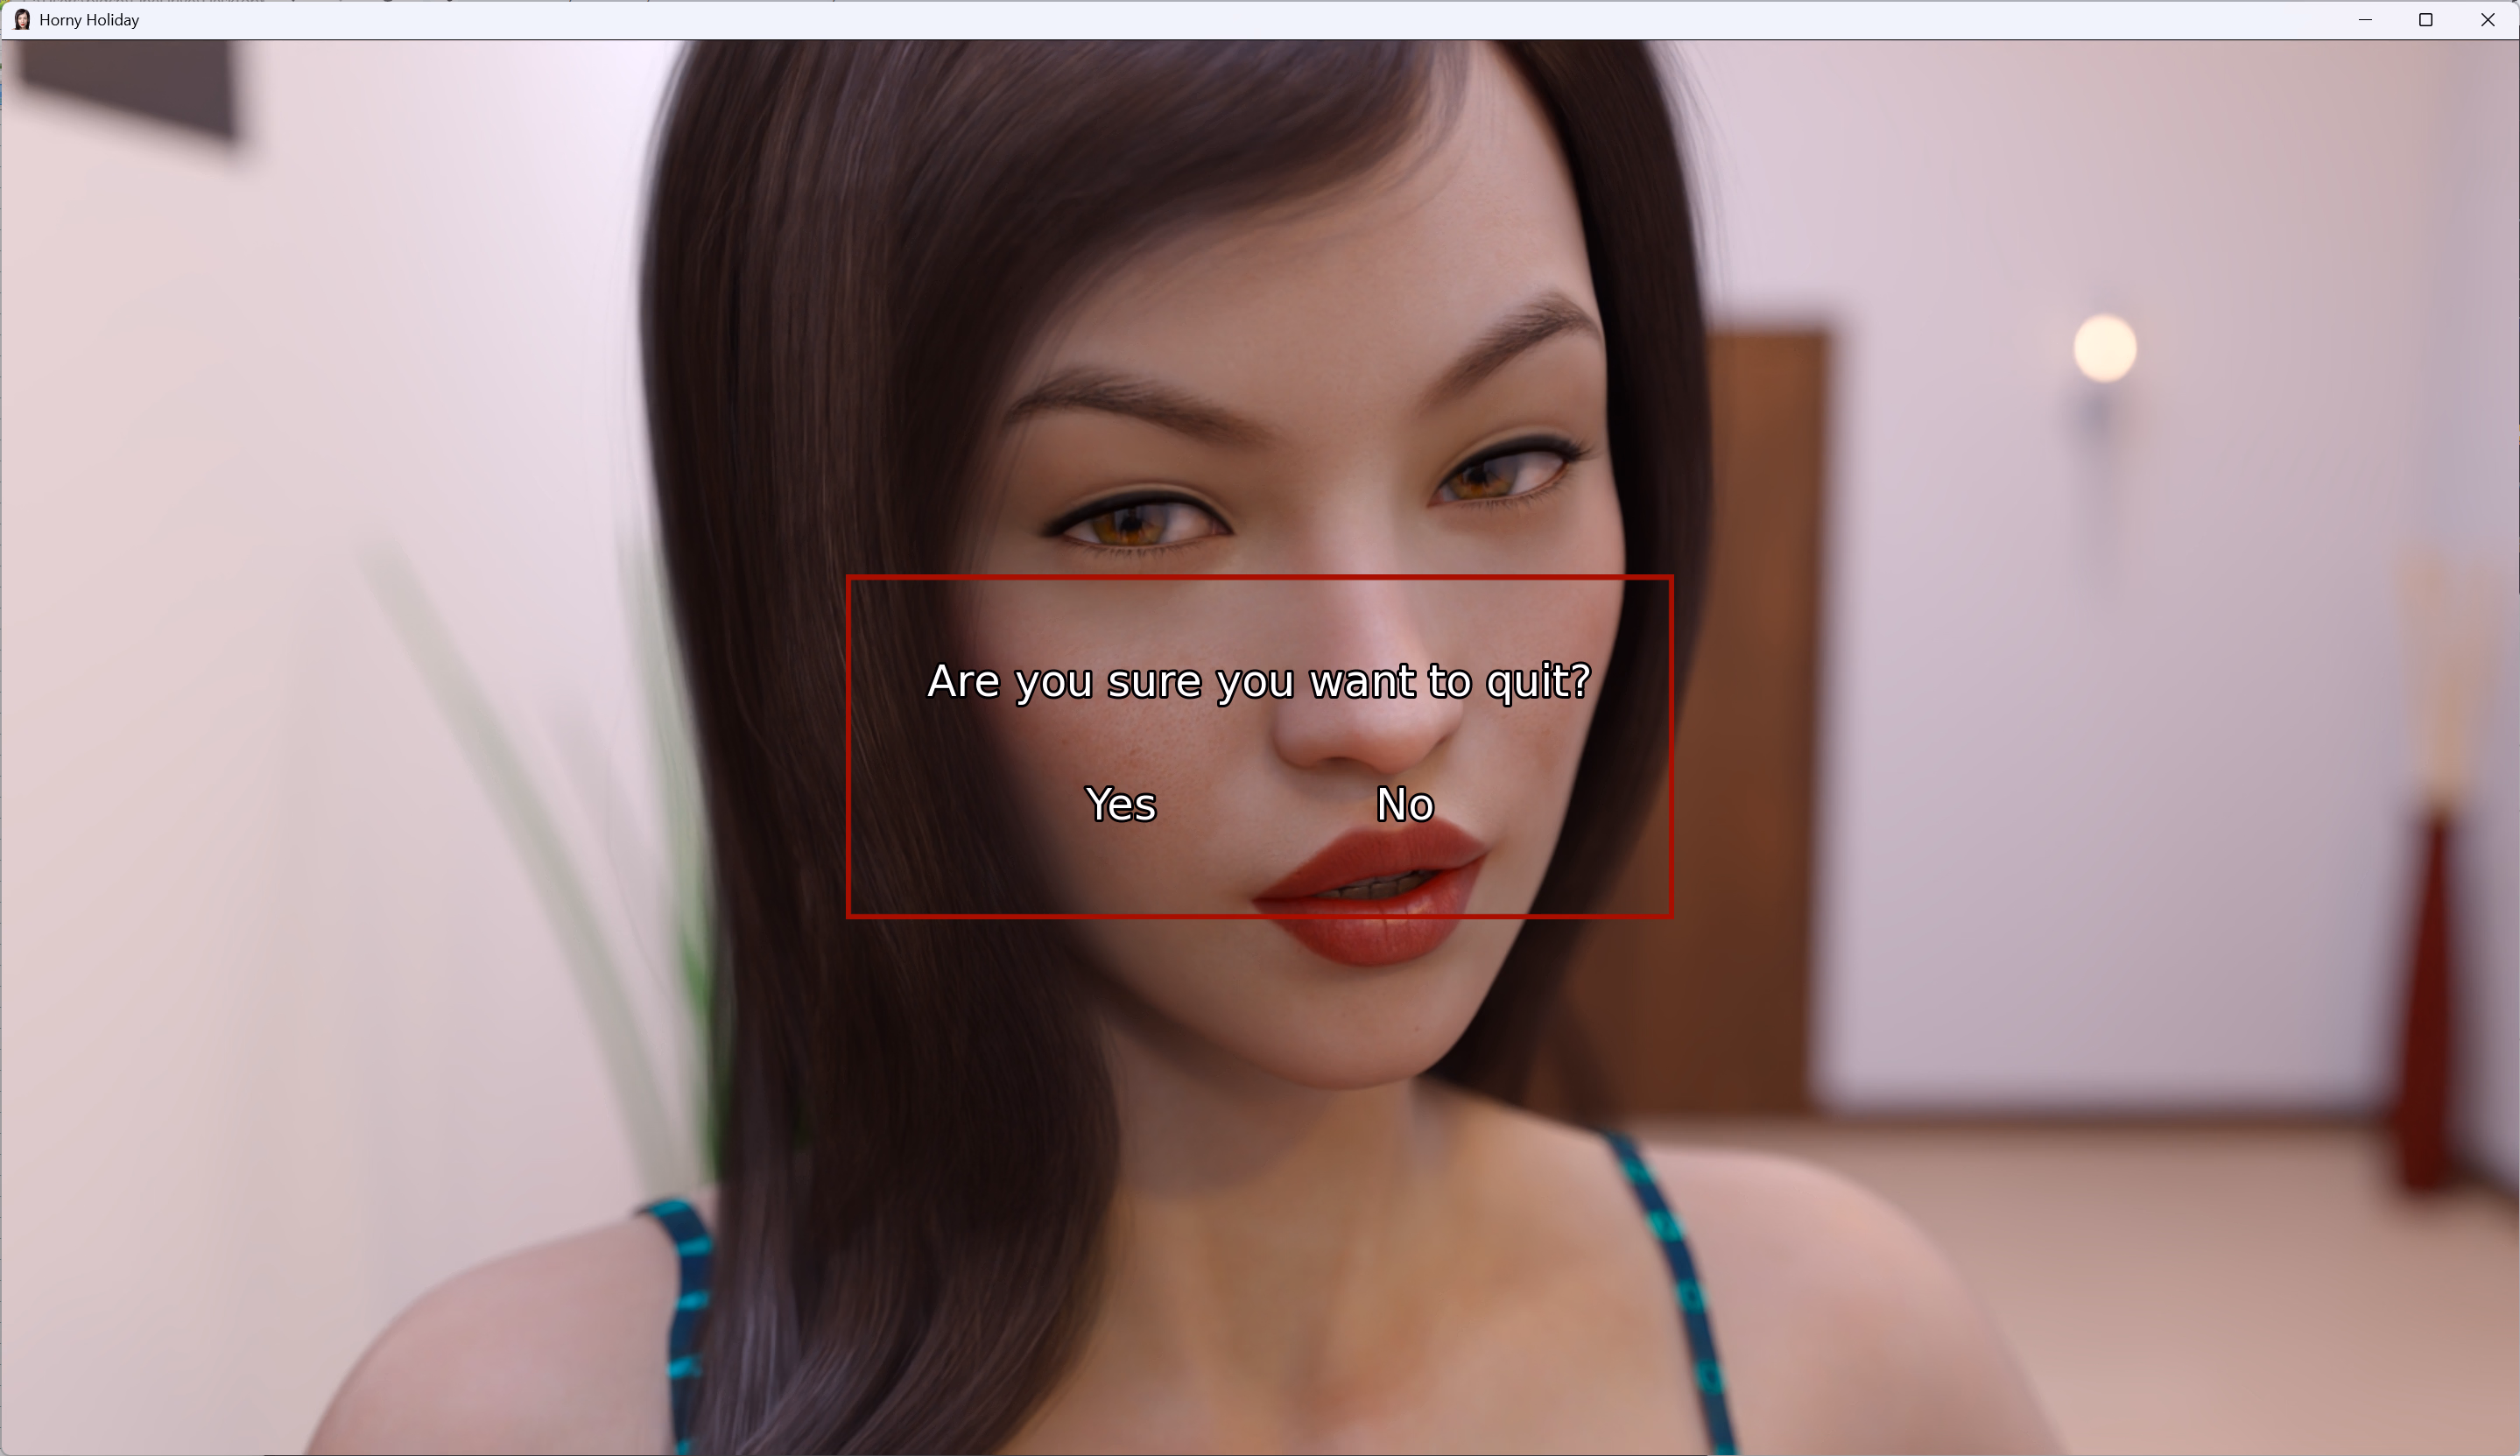Click the game's title bar icon
This screenshot has height=1456, width=2520.
(x=22, y=20)
